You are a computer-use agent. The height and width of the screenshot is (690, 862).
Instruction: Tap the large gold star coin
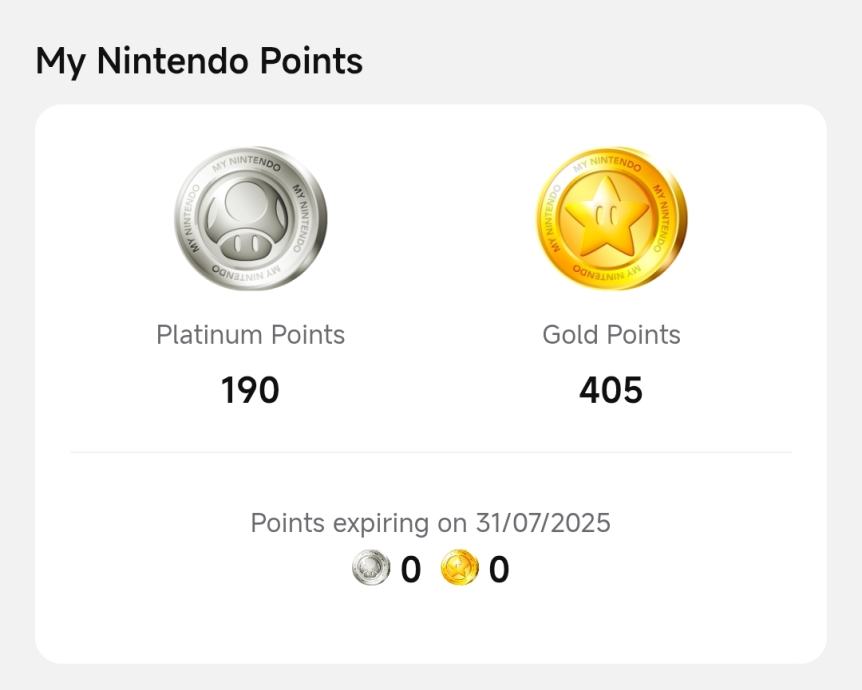tap(611, 219)
